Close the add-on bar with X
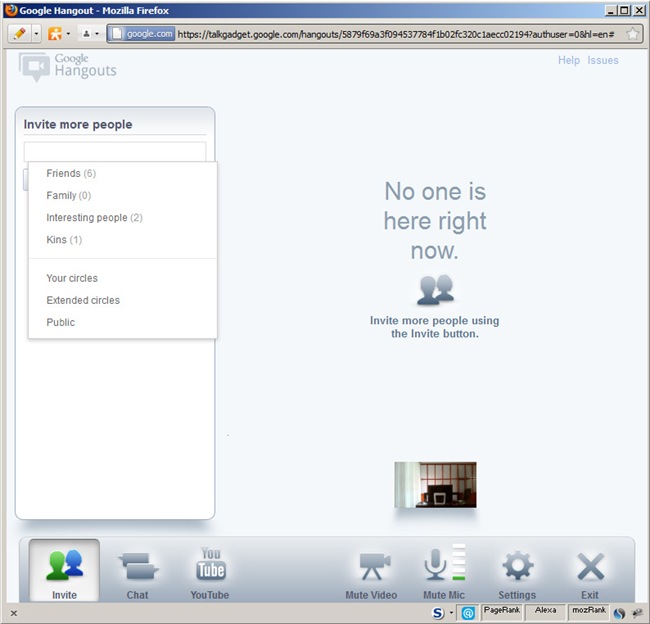650x624 pixels. click(14, 613)
